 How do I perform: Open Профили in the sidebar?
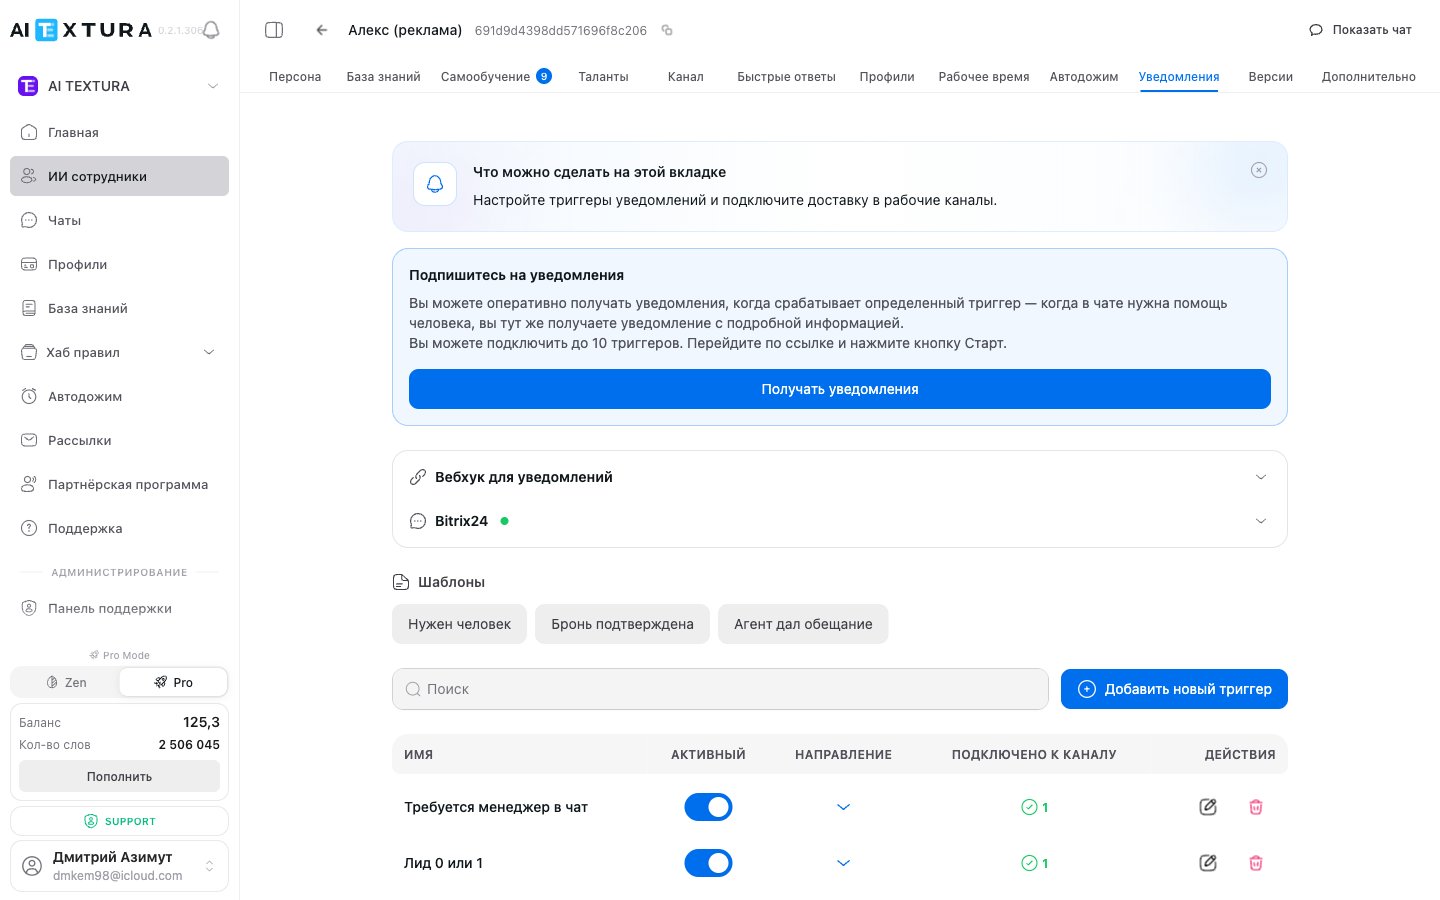click(x=120, y=264)
